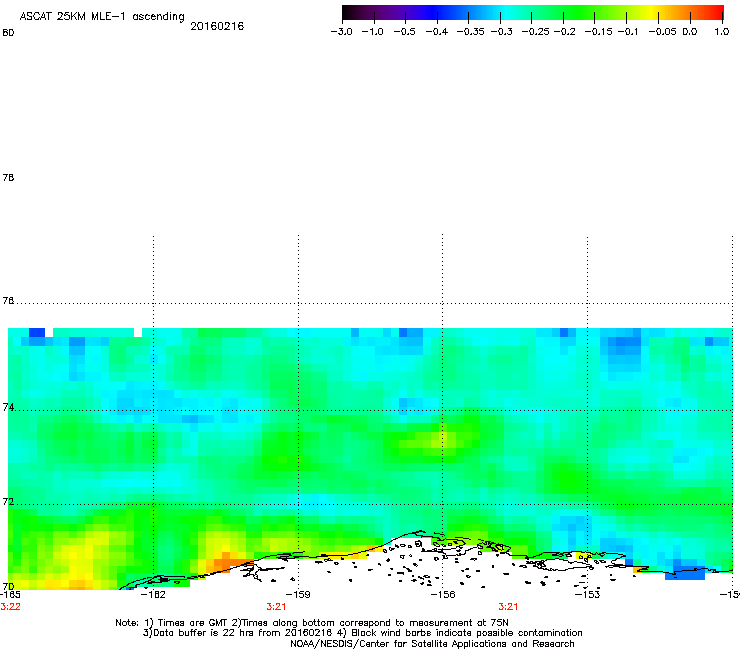Click the '-3.0' color scale label
This screenshot has width=740, height=650.
point(342,32)
